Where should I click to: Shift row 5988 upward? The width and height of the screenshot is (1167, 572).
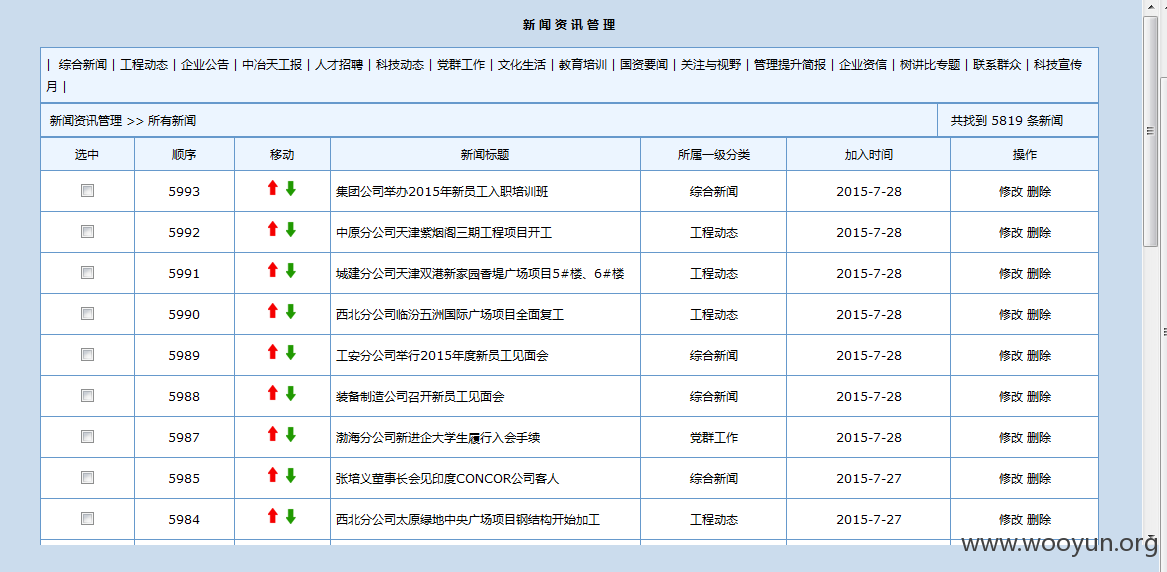click(x=272, y=393)
